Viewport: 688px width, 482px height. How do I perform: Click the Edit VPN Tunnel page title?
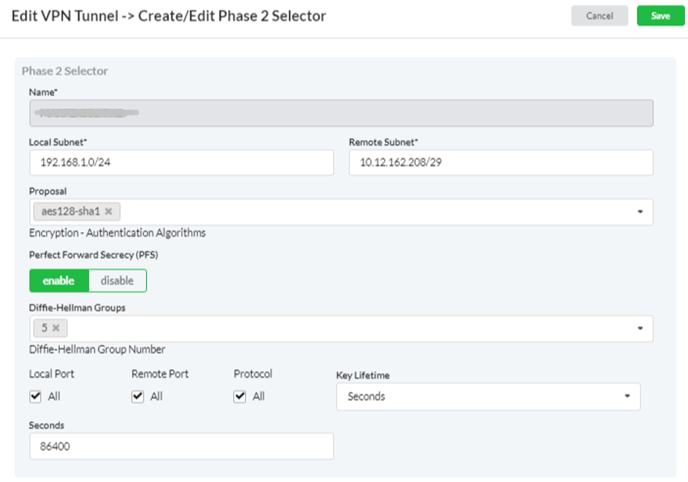(168, 17)
